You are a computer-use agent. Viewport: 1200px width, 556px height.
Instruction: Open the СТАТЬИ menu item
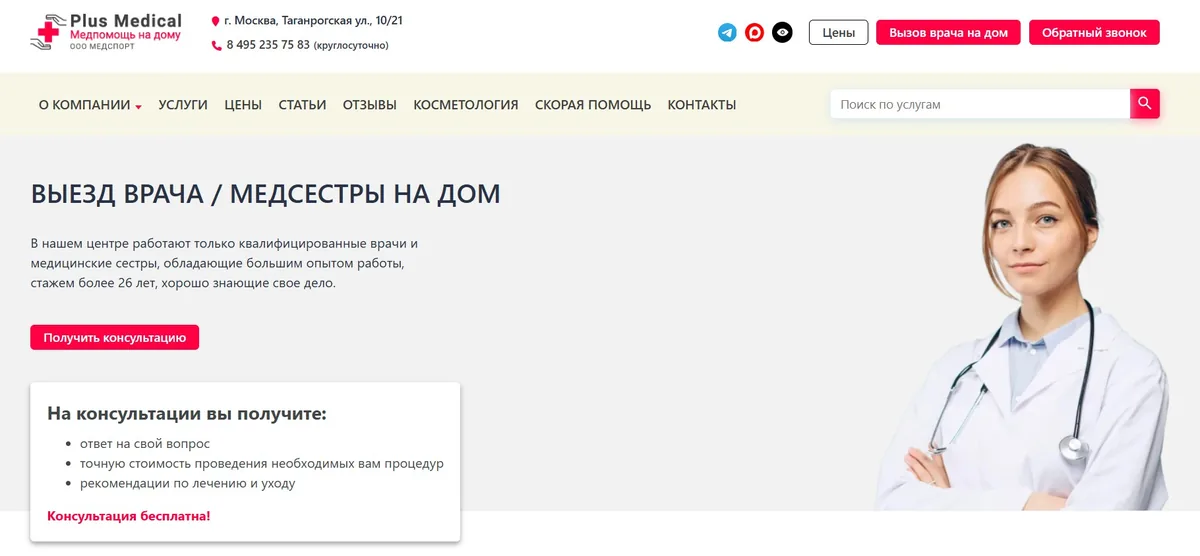(302, 105)
